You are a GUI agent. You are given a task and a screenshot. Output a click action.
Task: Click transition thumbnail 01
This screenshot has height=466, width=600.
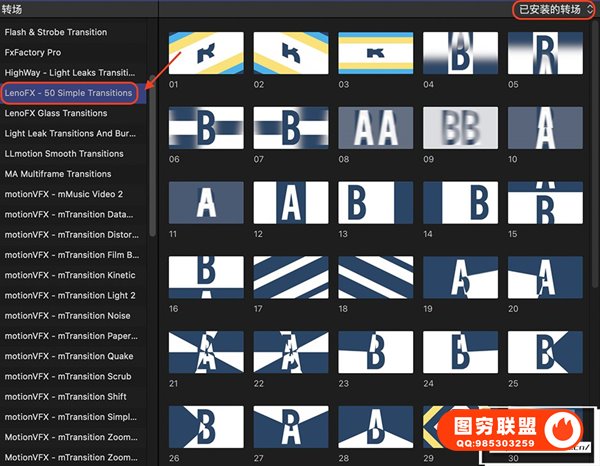[203, 54]
